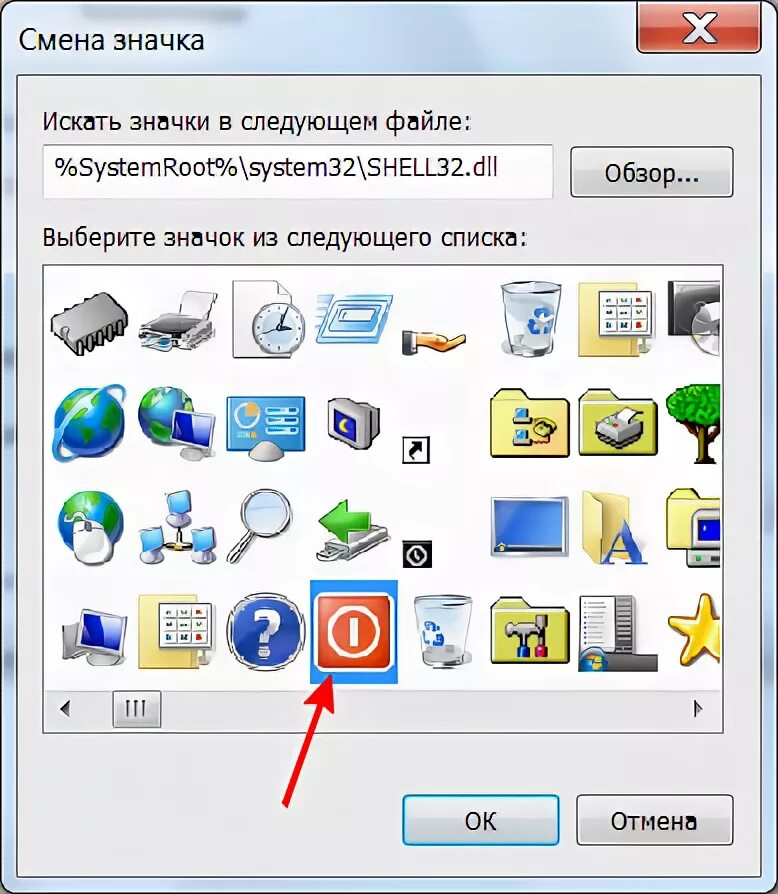Select the document with clock icon
The image size is (778, 894).
coord(266,319)
